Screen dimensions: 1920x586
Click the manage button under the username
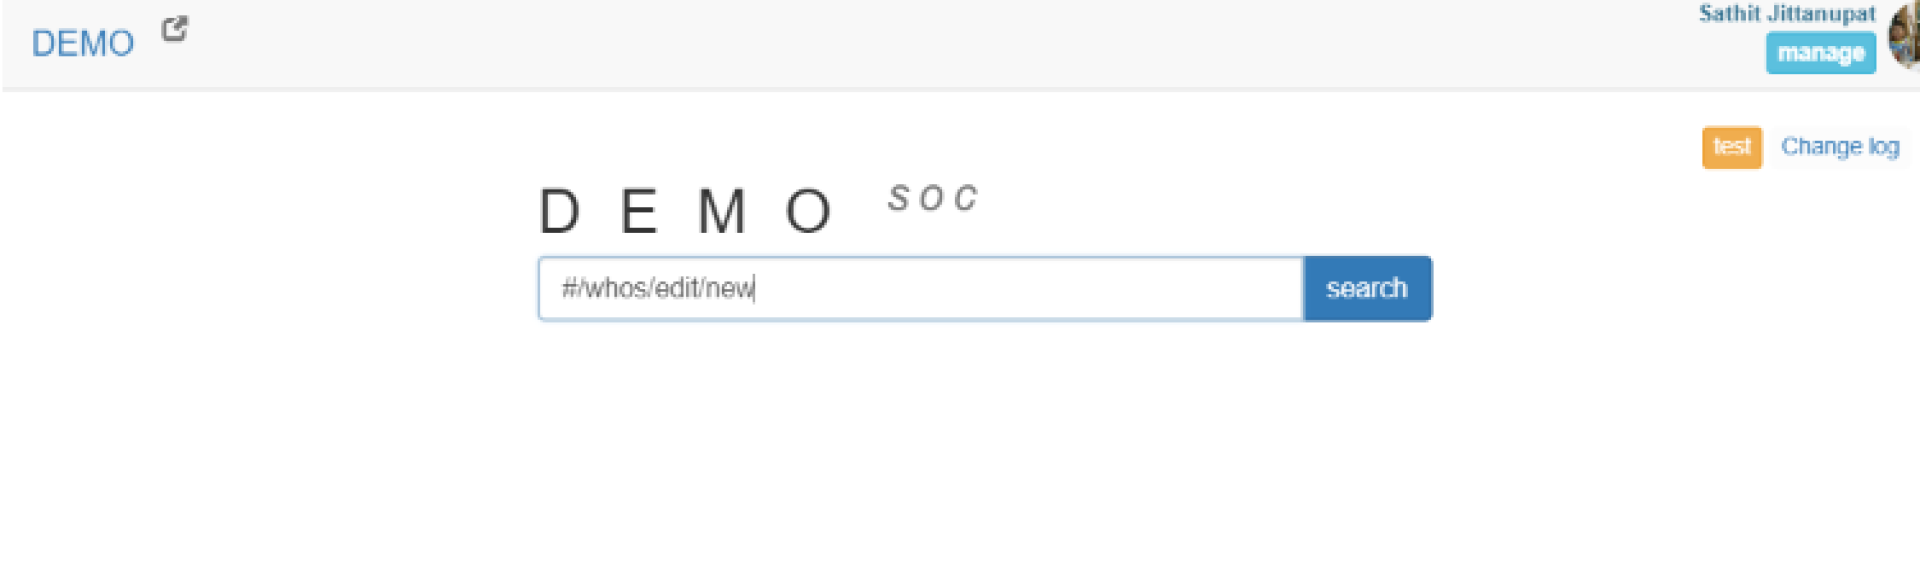(x=1820, y=53)
